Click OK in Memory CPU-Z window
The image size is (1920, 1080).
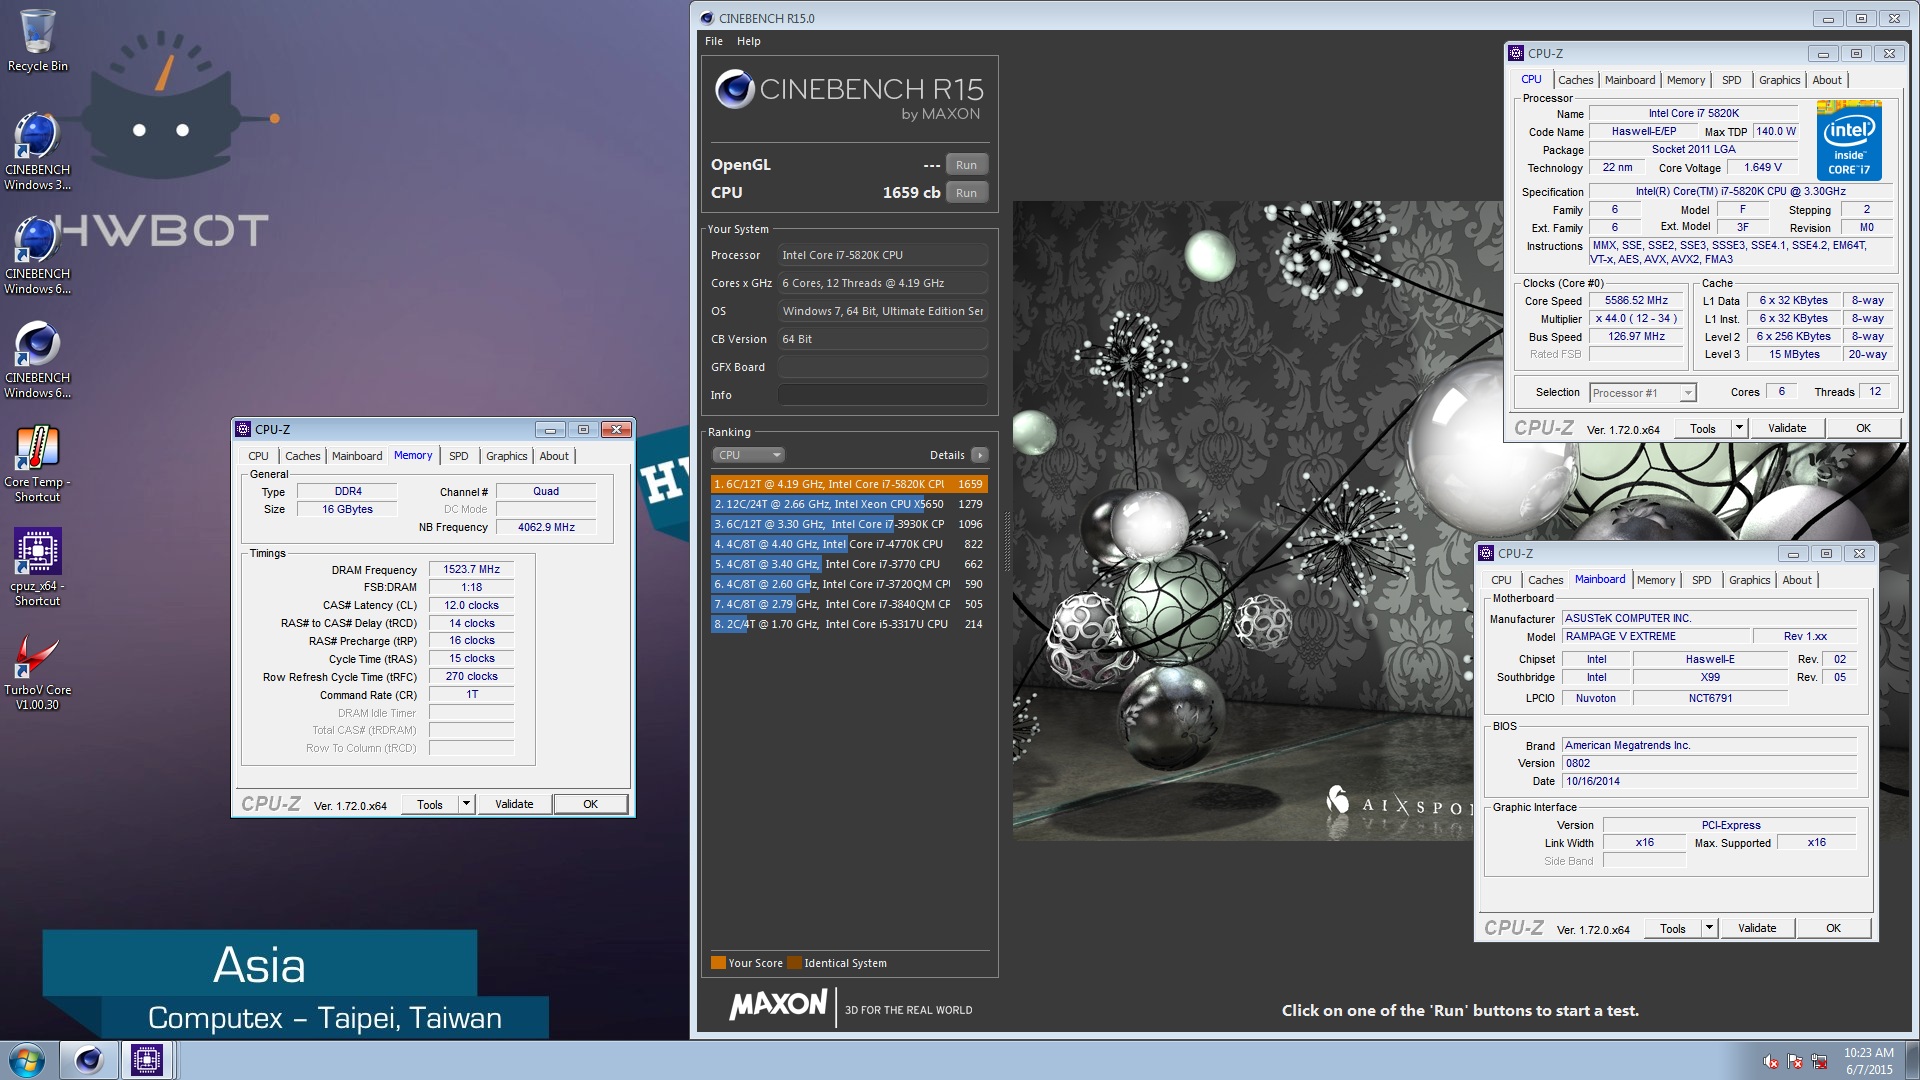[x=591, y=804]
